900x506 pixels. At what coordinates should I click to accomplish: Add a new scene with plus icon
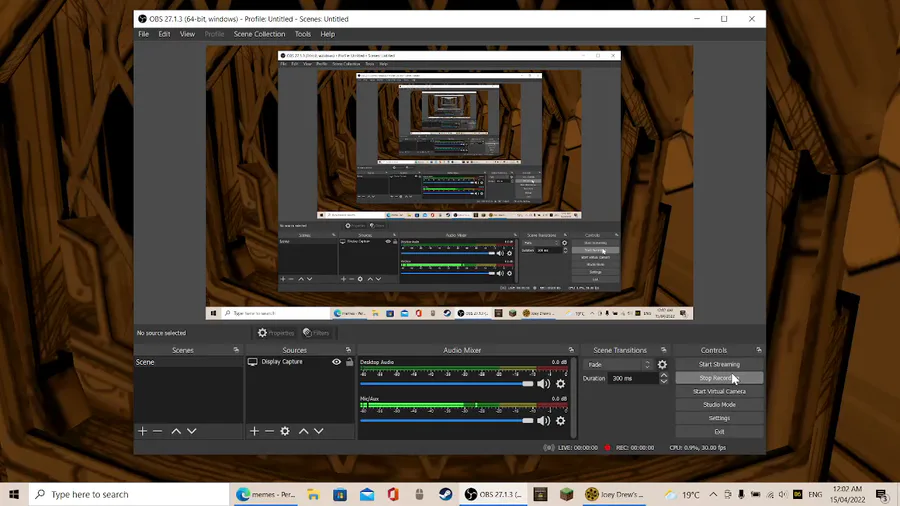(142, 431)
